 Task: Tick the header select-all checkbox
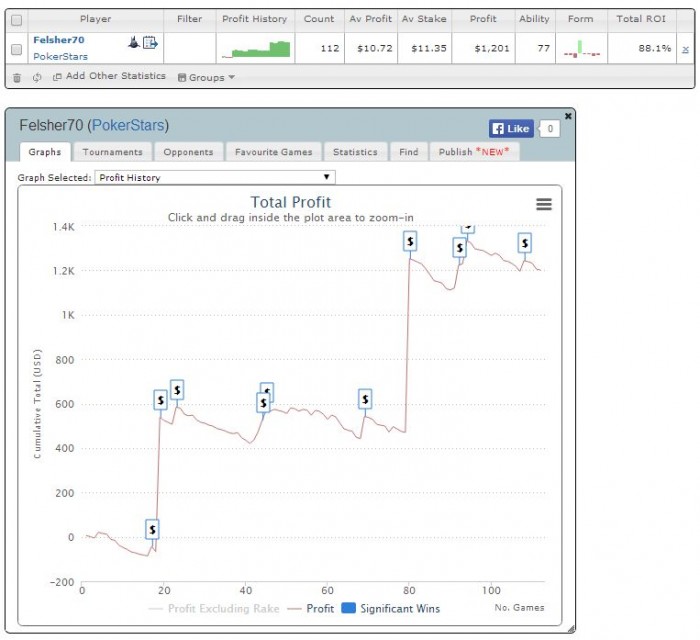(x=17, y=20)
